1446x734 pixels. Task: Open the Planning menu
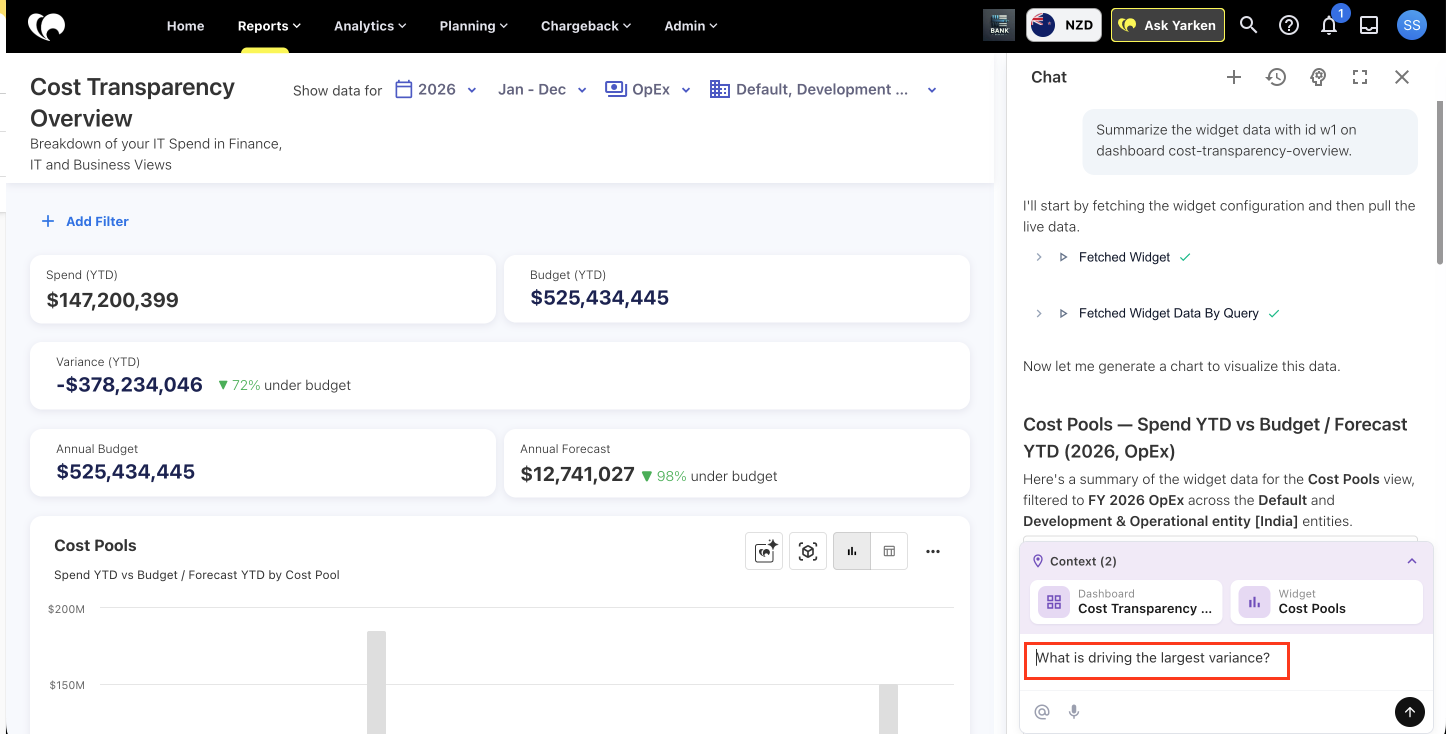point(474,26)
